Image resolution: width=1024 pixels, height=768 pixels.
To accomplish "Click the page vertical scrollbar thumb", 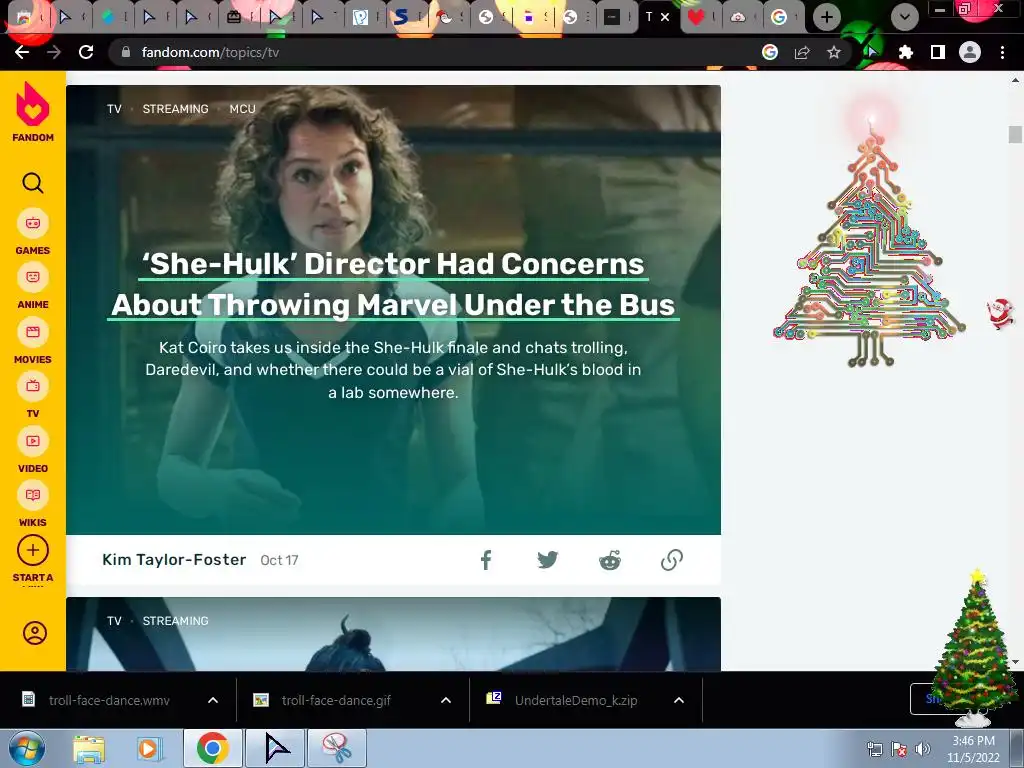I will pos(1015,134).
